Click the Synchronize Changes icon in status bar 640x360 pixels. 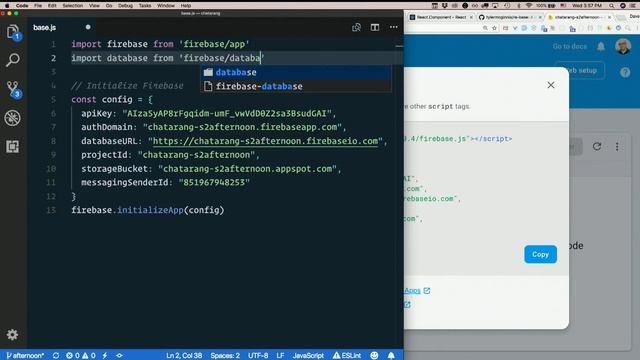tap(56, 356)
